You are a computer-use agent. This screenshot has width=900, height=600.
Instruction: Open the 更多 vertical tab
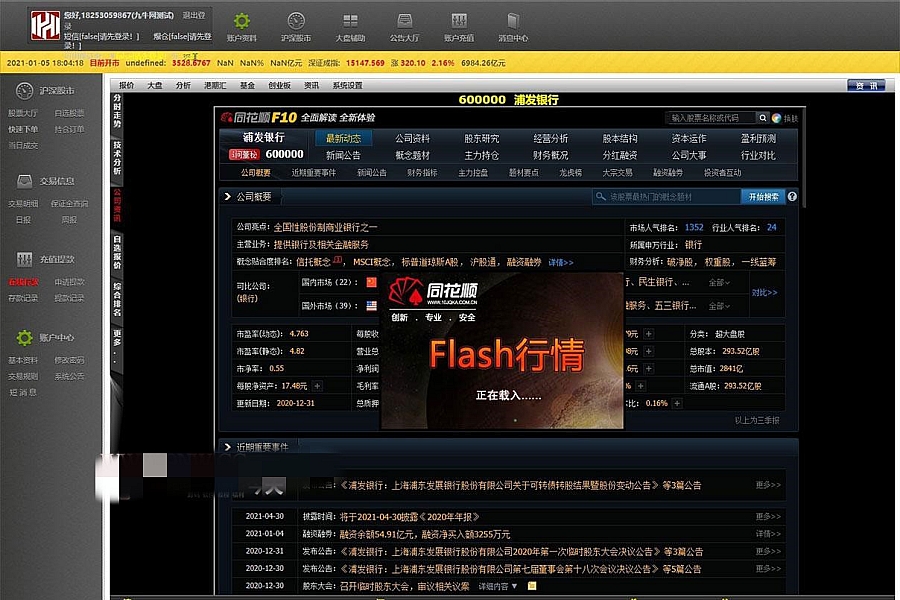coord(117,346)
